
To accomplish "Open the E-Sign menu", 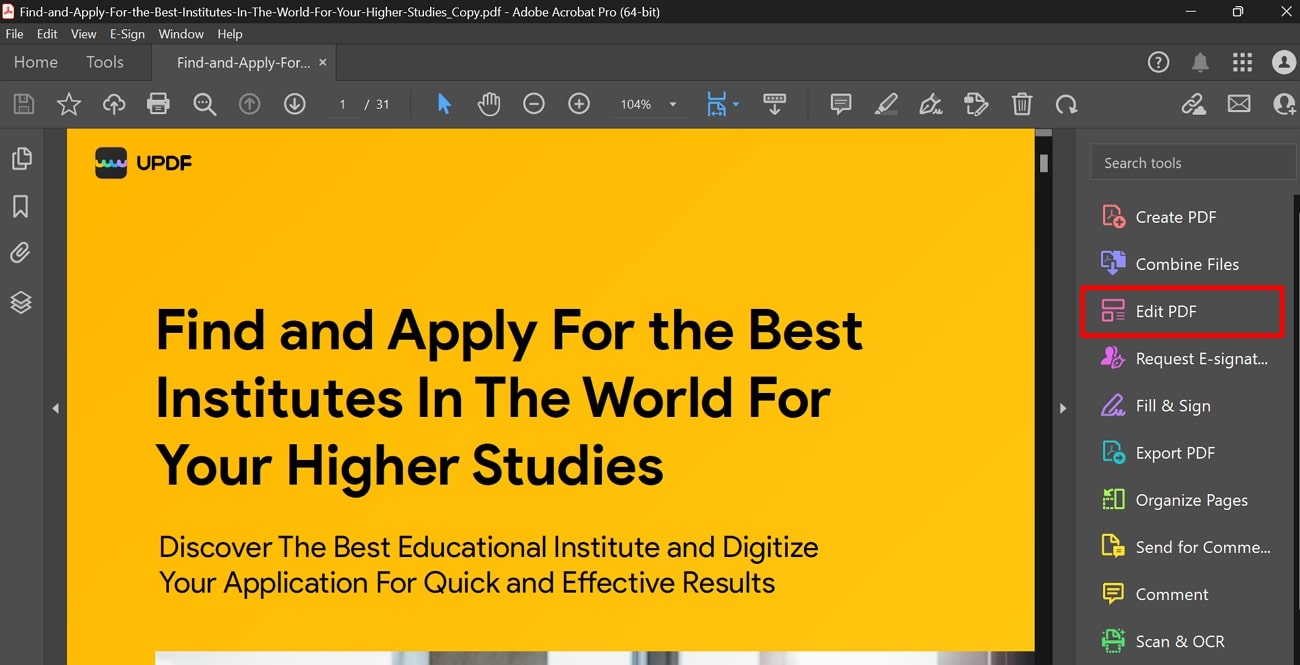I will tap(127, 33).
